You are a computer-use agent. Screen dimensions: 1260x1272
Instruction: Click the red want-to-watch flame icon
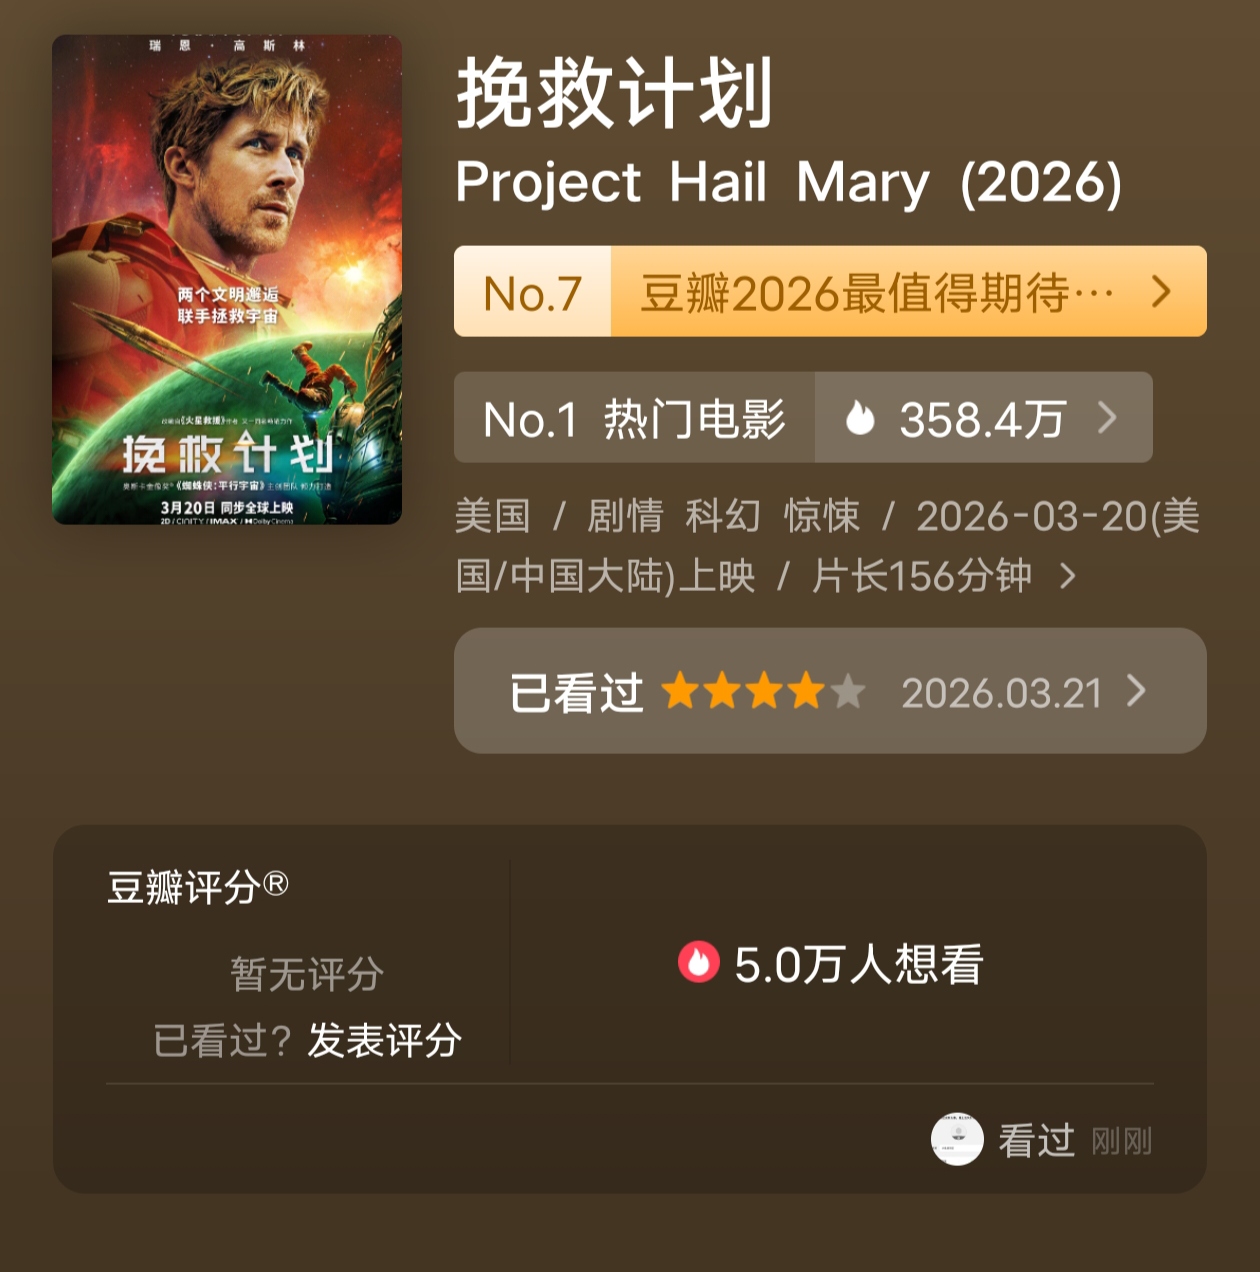point(698,963)
